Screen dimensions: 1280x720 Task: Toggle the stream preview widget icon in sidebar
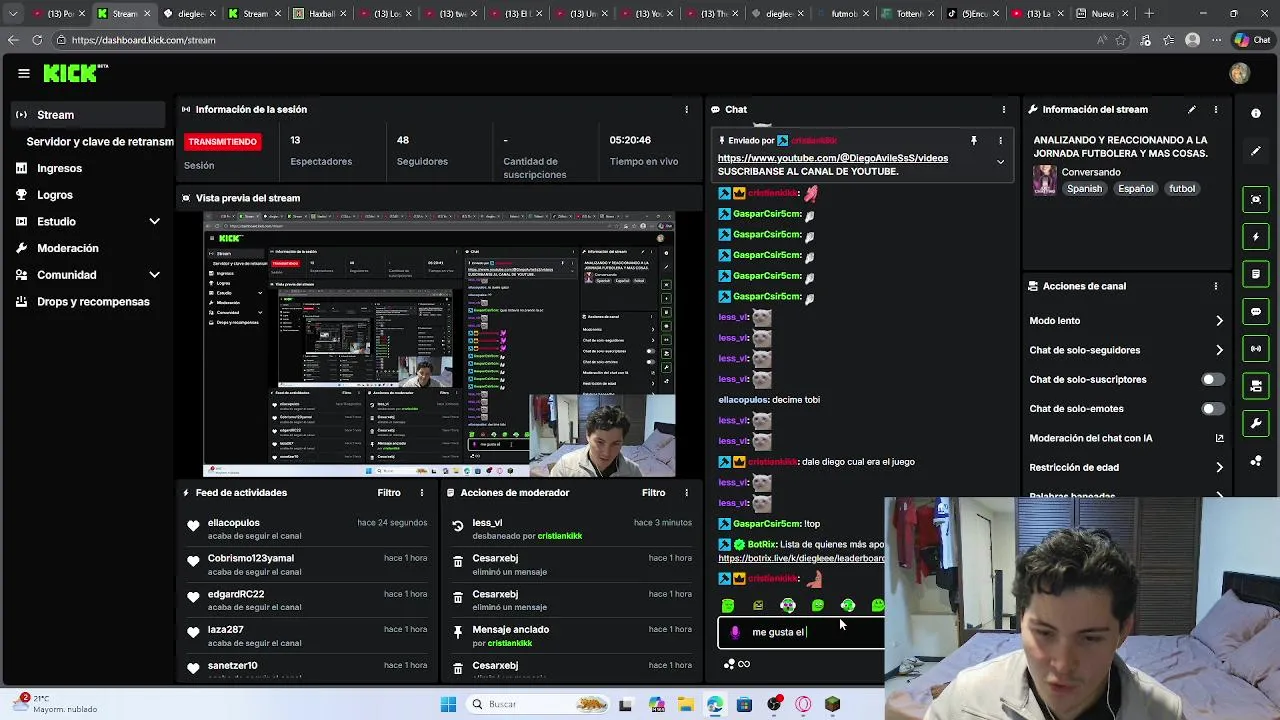(1256, 199)
